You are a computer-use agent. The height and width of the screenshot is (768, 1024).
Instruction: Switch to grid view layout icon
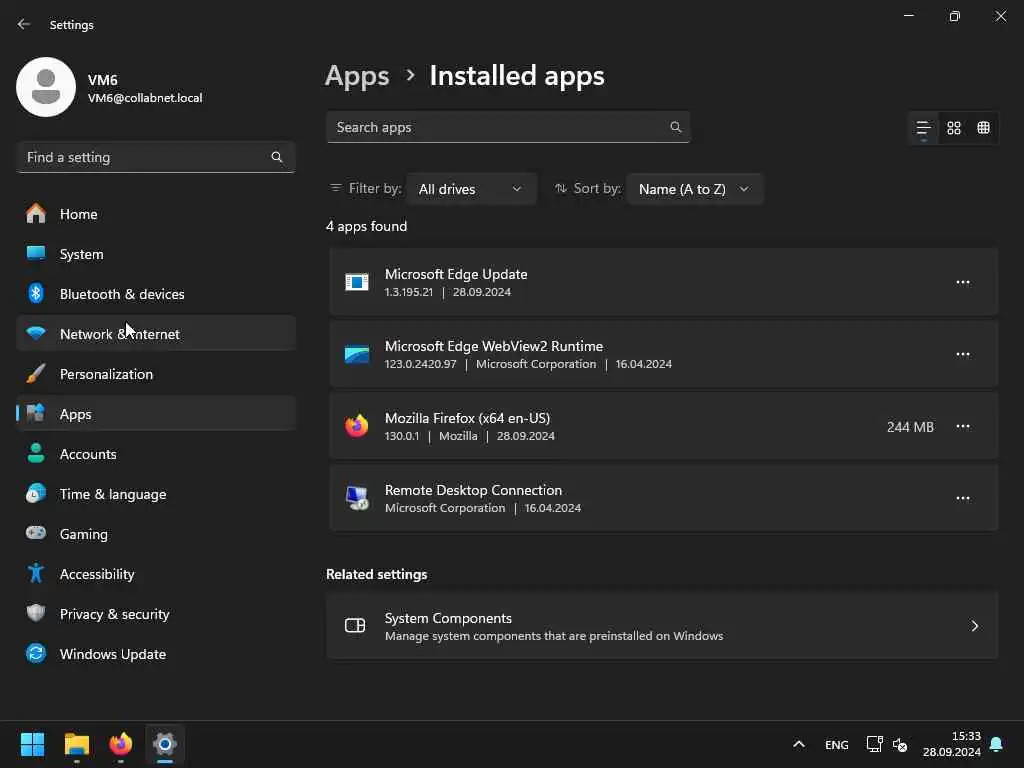pos(954,128)
